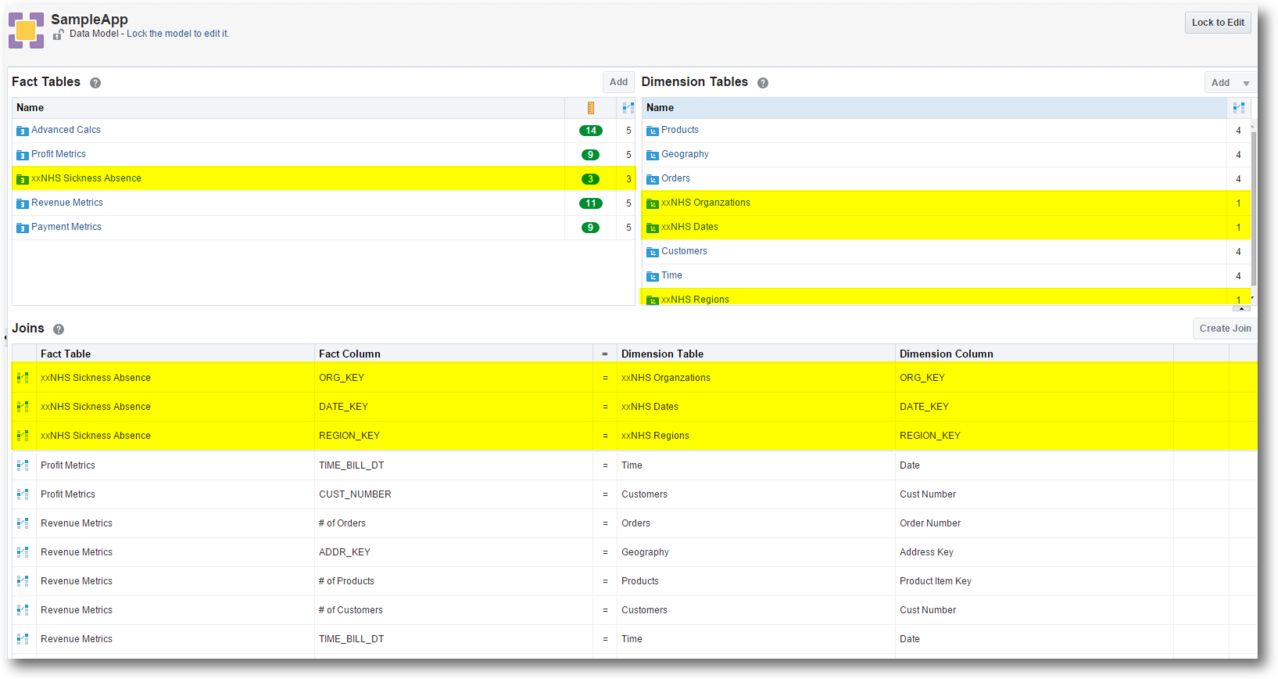The image size is (1278, 679).
Task: Select REGION_KEY fact column cell
Action: tap(454, 436)
